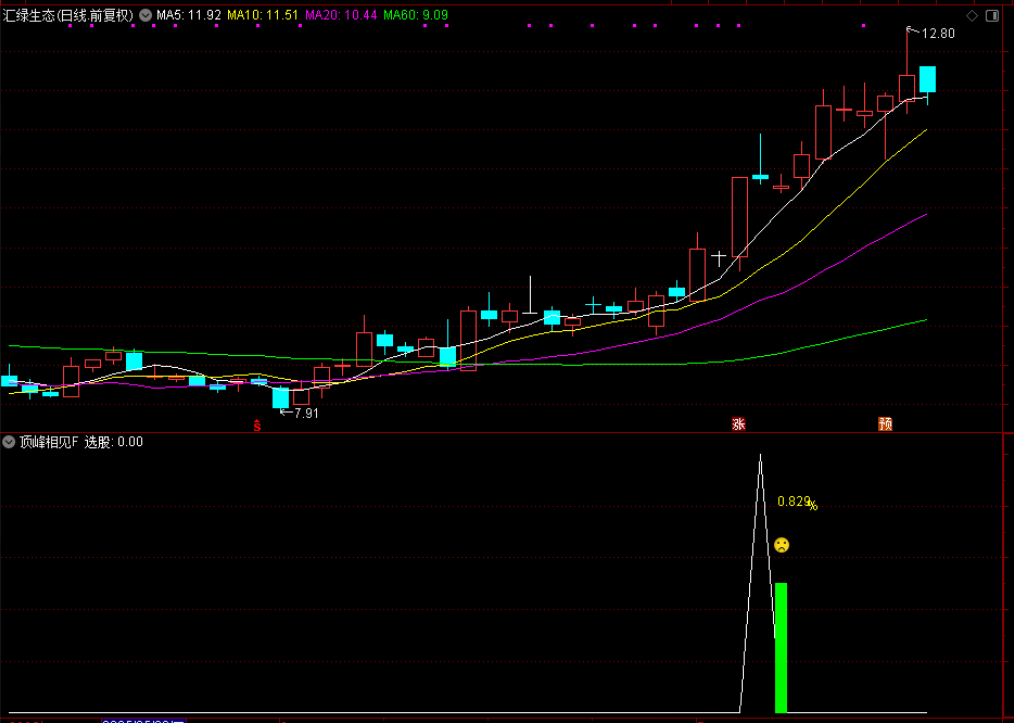
Task: Click the orange 预 marker icon
Action: pos(885,424)
